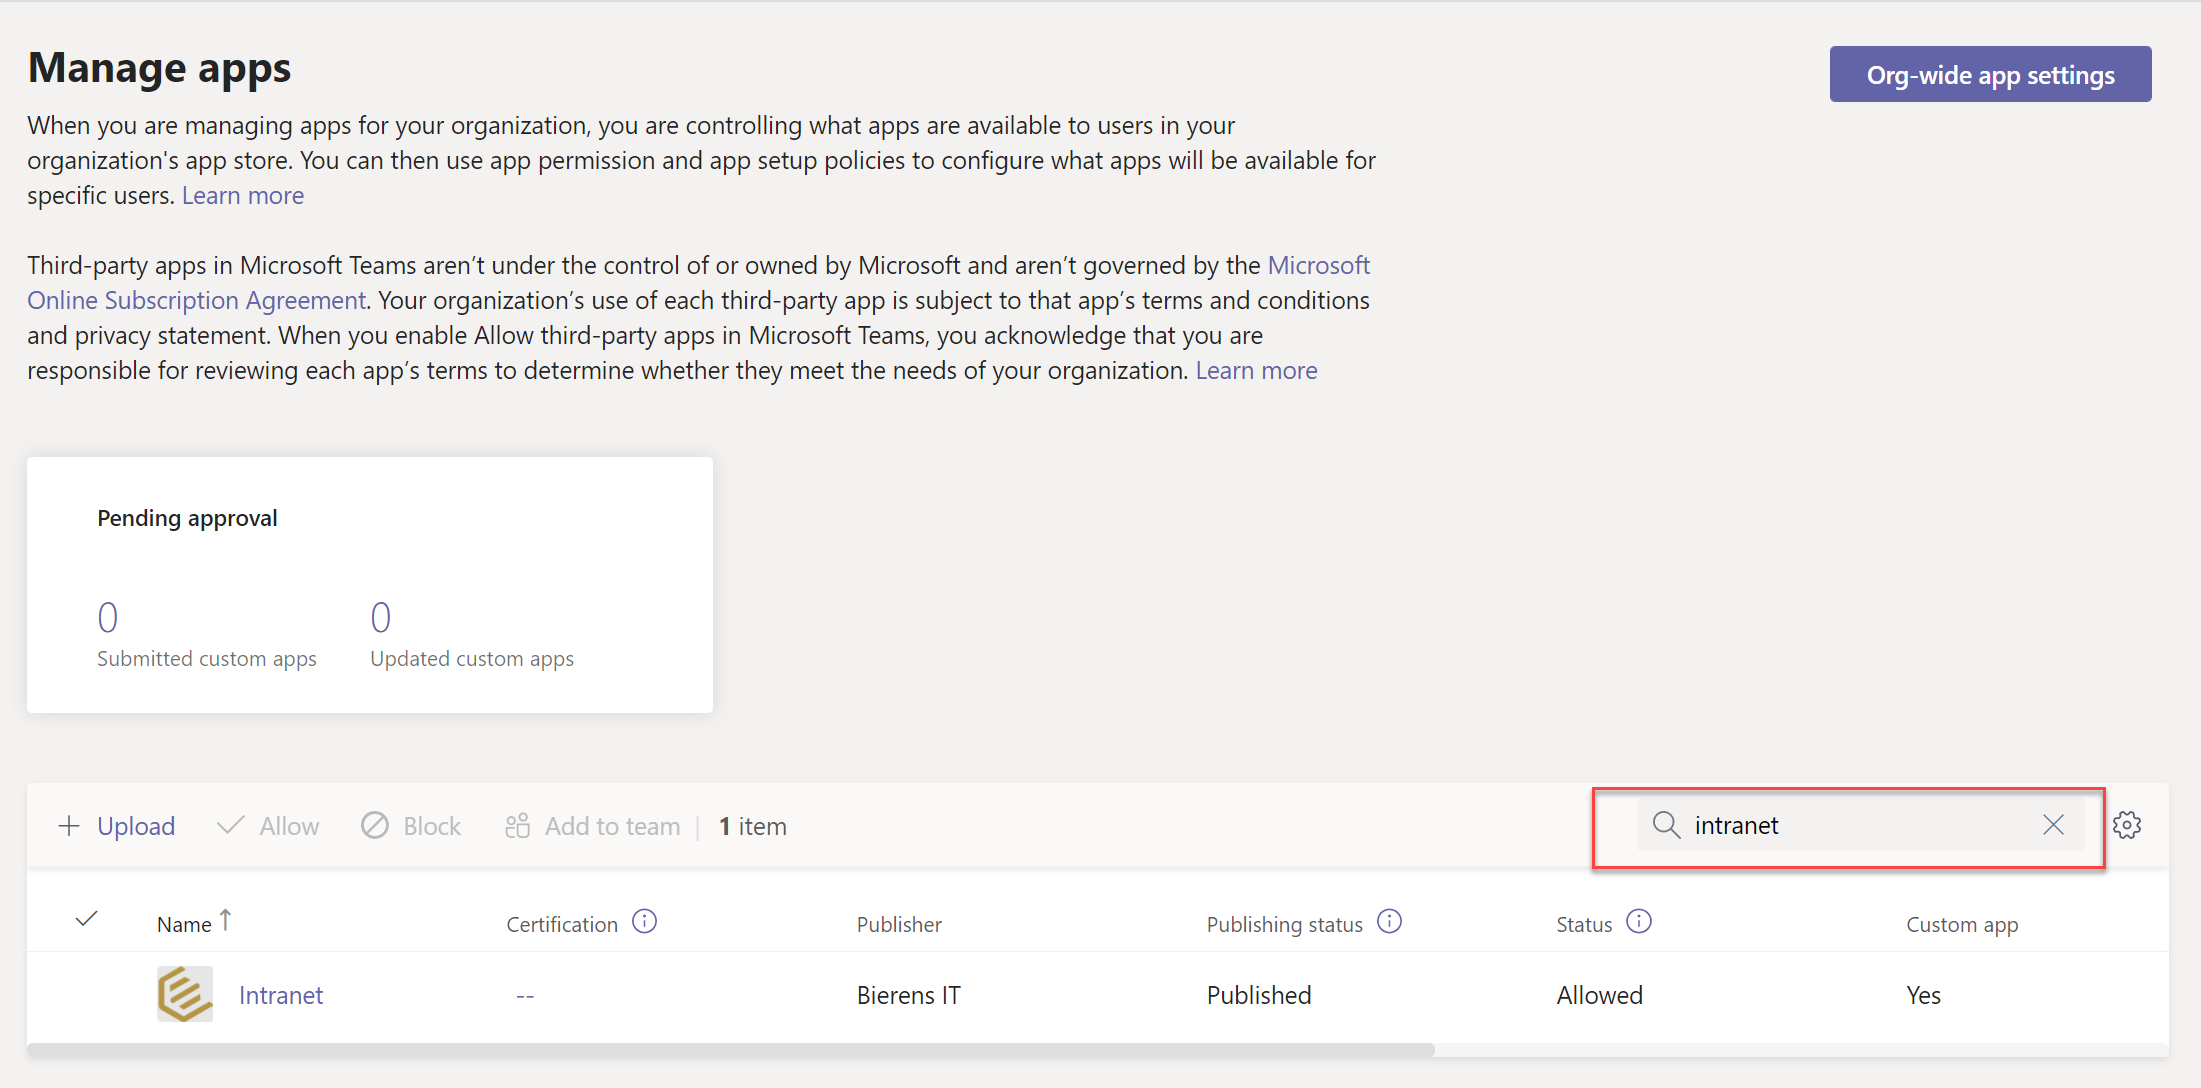
Task: Click the first Learn more link
Action: [x=242, y=195]
